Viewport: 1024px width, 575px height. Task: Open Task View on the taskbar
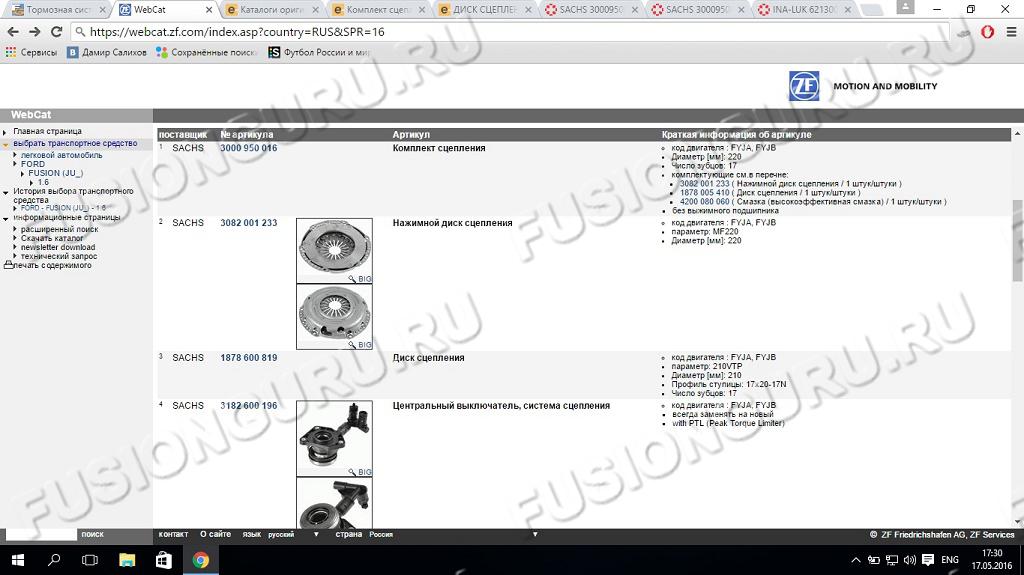(90, 560)
